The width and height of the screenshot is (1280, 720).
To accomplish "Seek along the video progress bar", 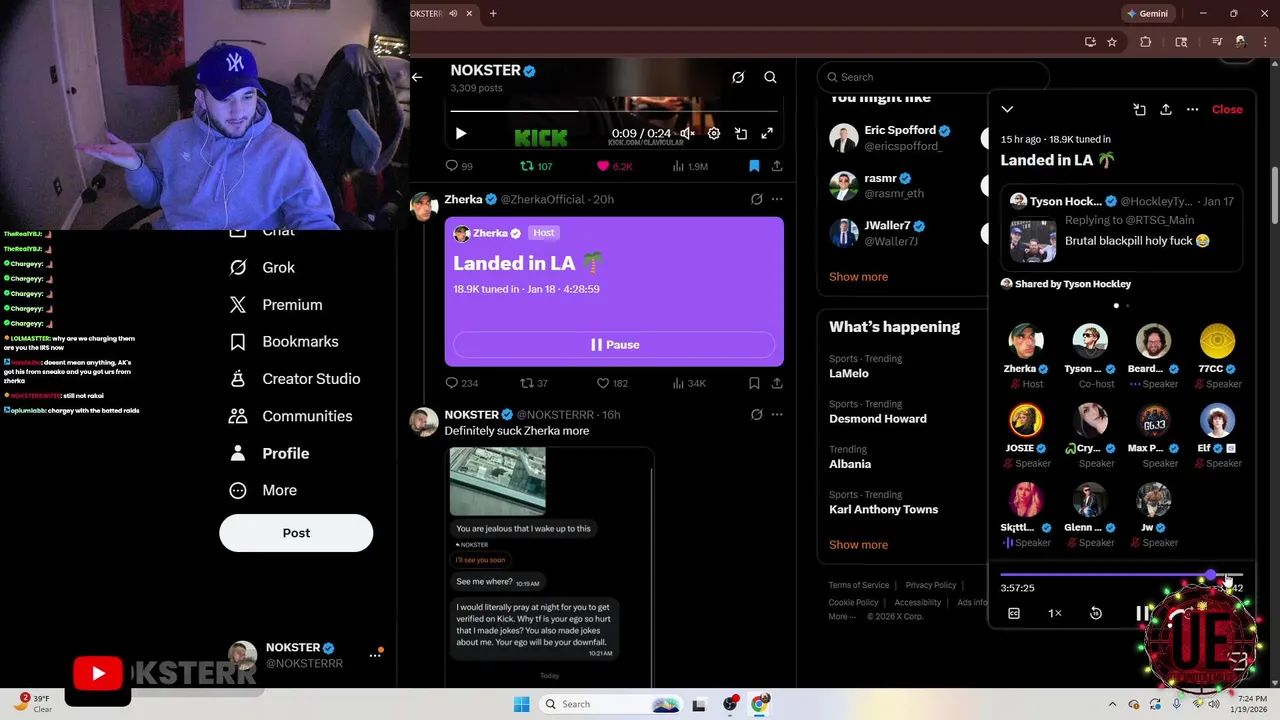I will (x=614, y=111).
